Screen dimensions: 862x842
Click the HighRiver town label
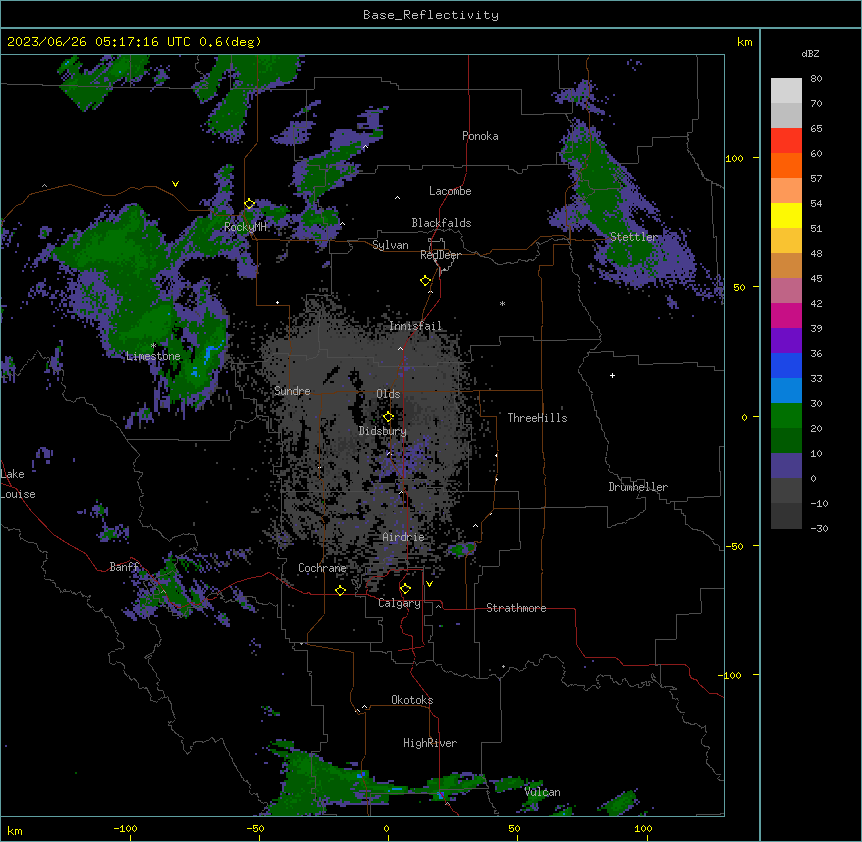430,743
